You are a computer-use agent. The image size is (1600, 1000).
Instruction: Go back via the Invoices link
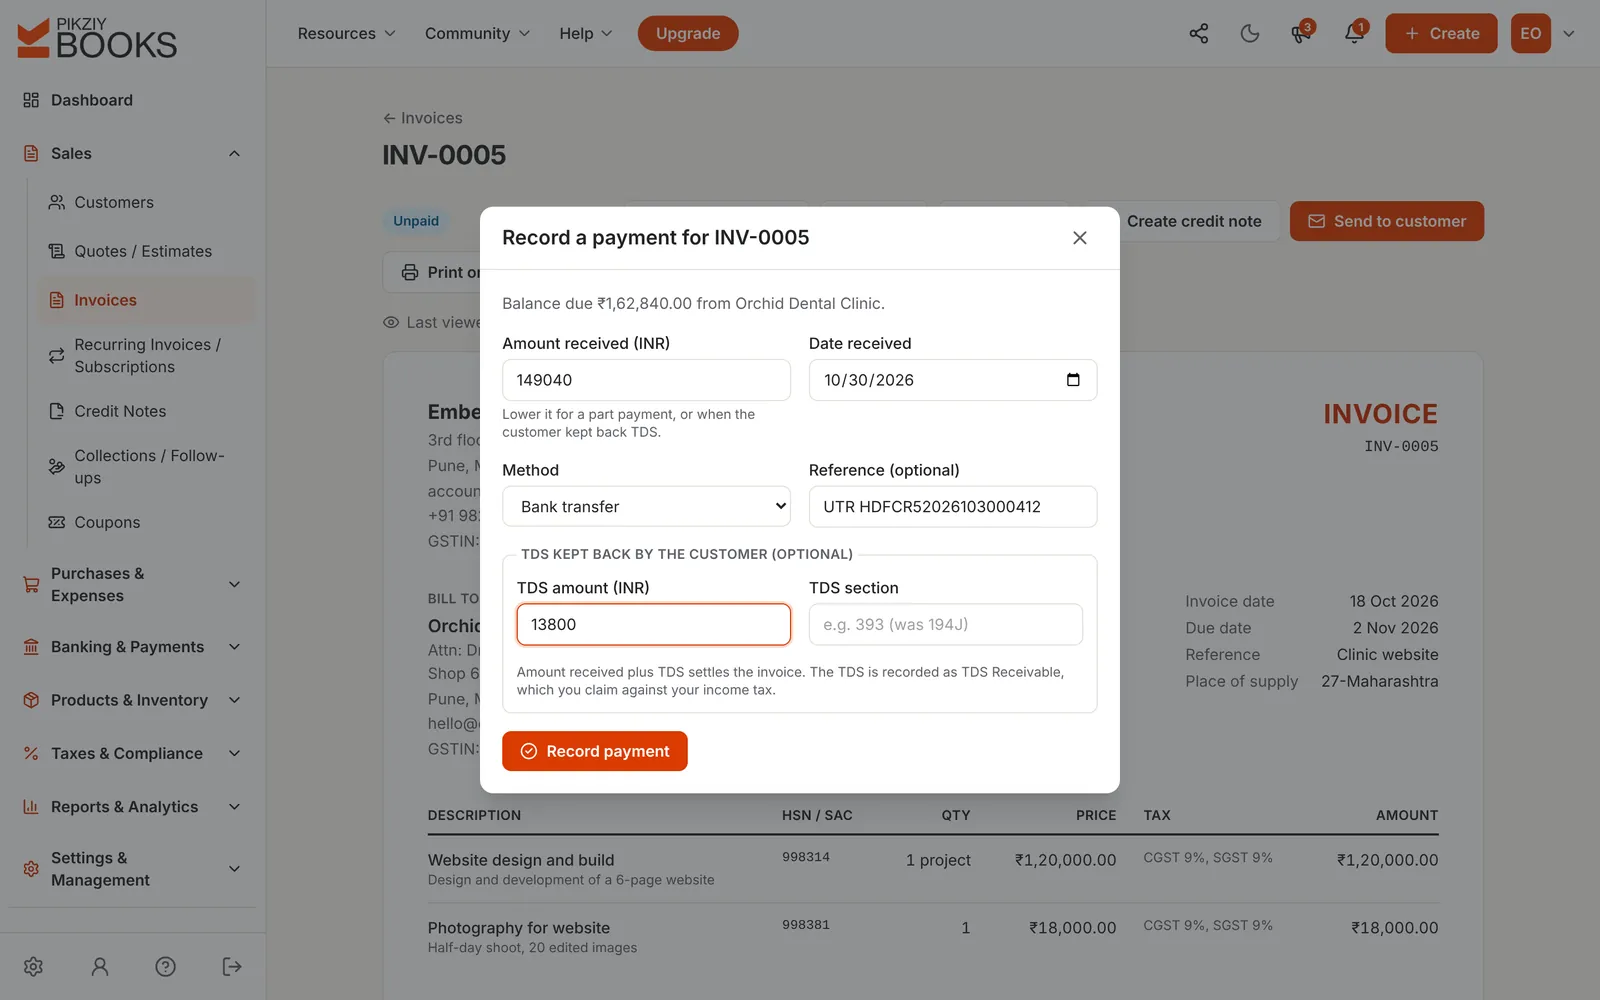click(x=422, y=118)
